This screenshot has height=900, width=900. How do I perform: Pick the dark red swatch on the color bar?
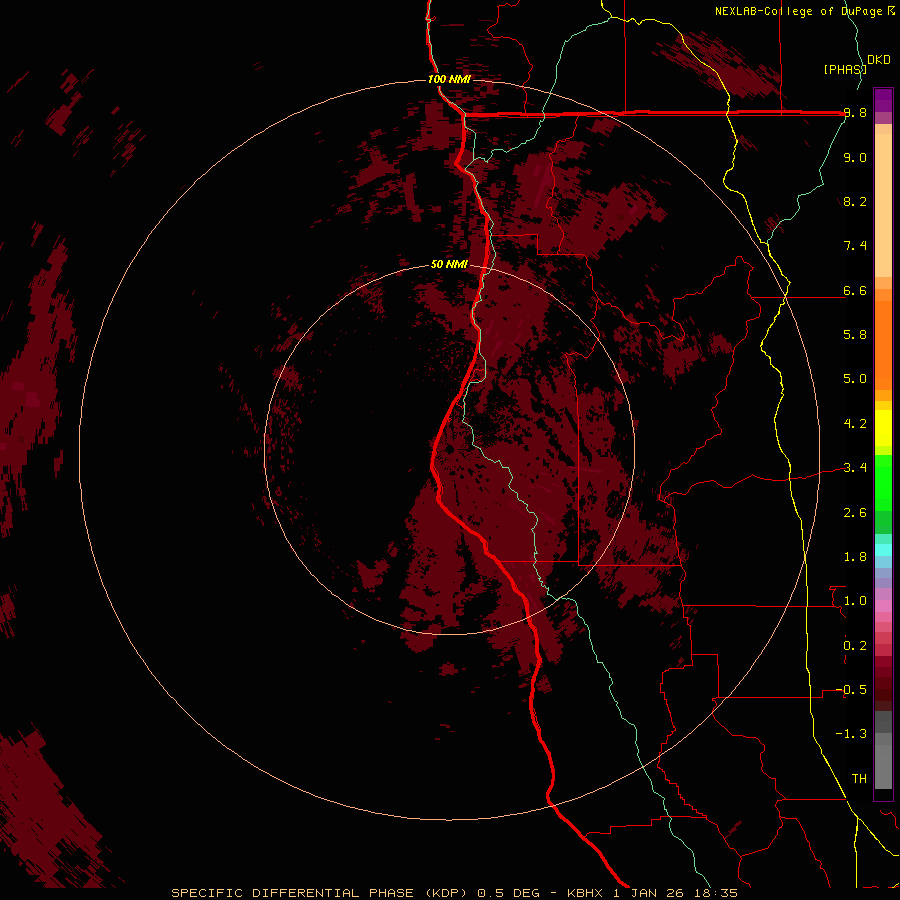point(883,683)
